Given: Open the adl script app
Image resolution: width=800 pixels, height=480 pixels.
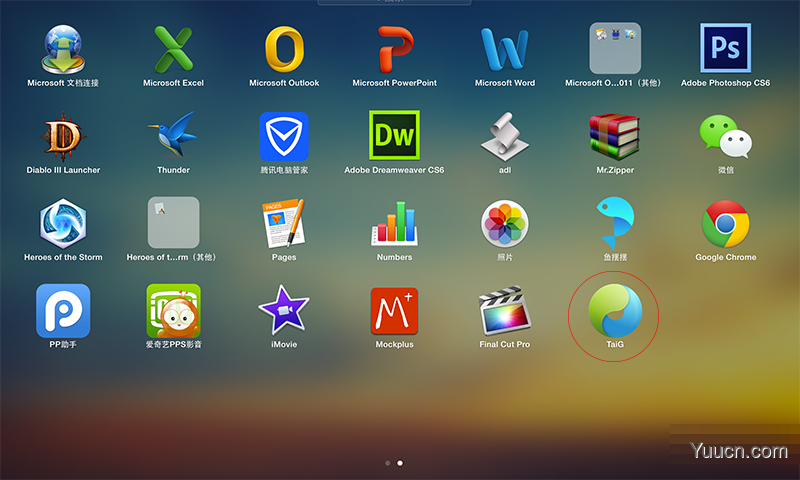Looking at the screenshot, I should [x=505, y=137].
